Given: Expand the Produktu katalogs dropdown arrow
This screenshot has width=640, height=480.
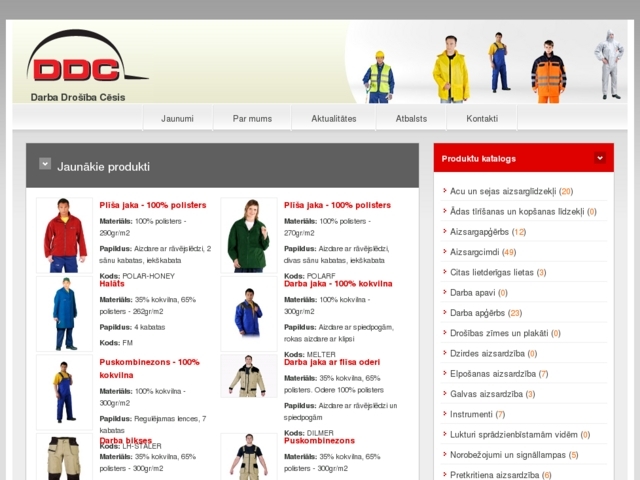Looking at the screenshot, I should click(599, 158).
